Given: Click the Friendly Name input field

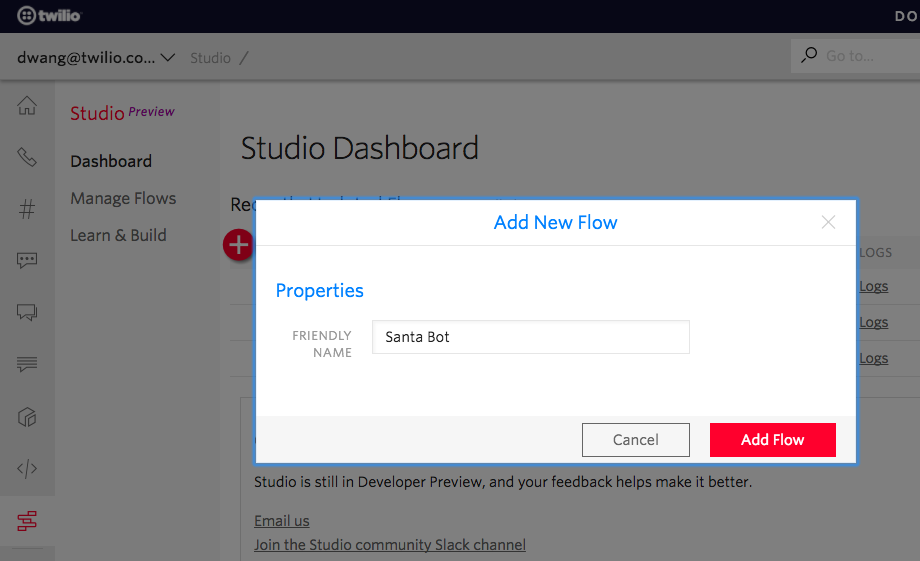Looking at the screenshot, I should 531,337.
